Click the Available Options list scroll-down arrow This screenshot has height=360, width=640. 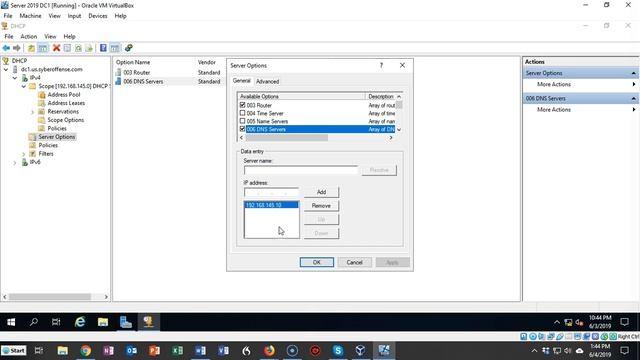pyautogui.click(x=399, y=129)
